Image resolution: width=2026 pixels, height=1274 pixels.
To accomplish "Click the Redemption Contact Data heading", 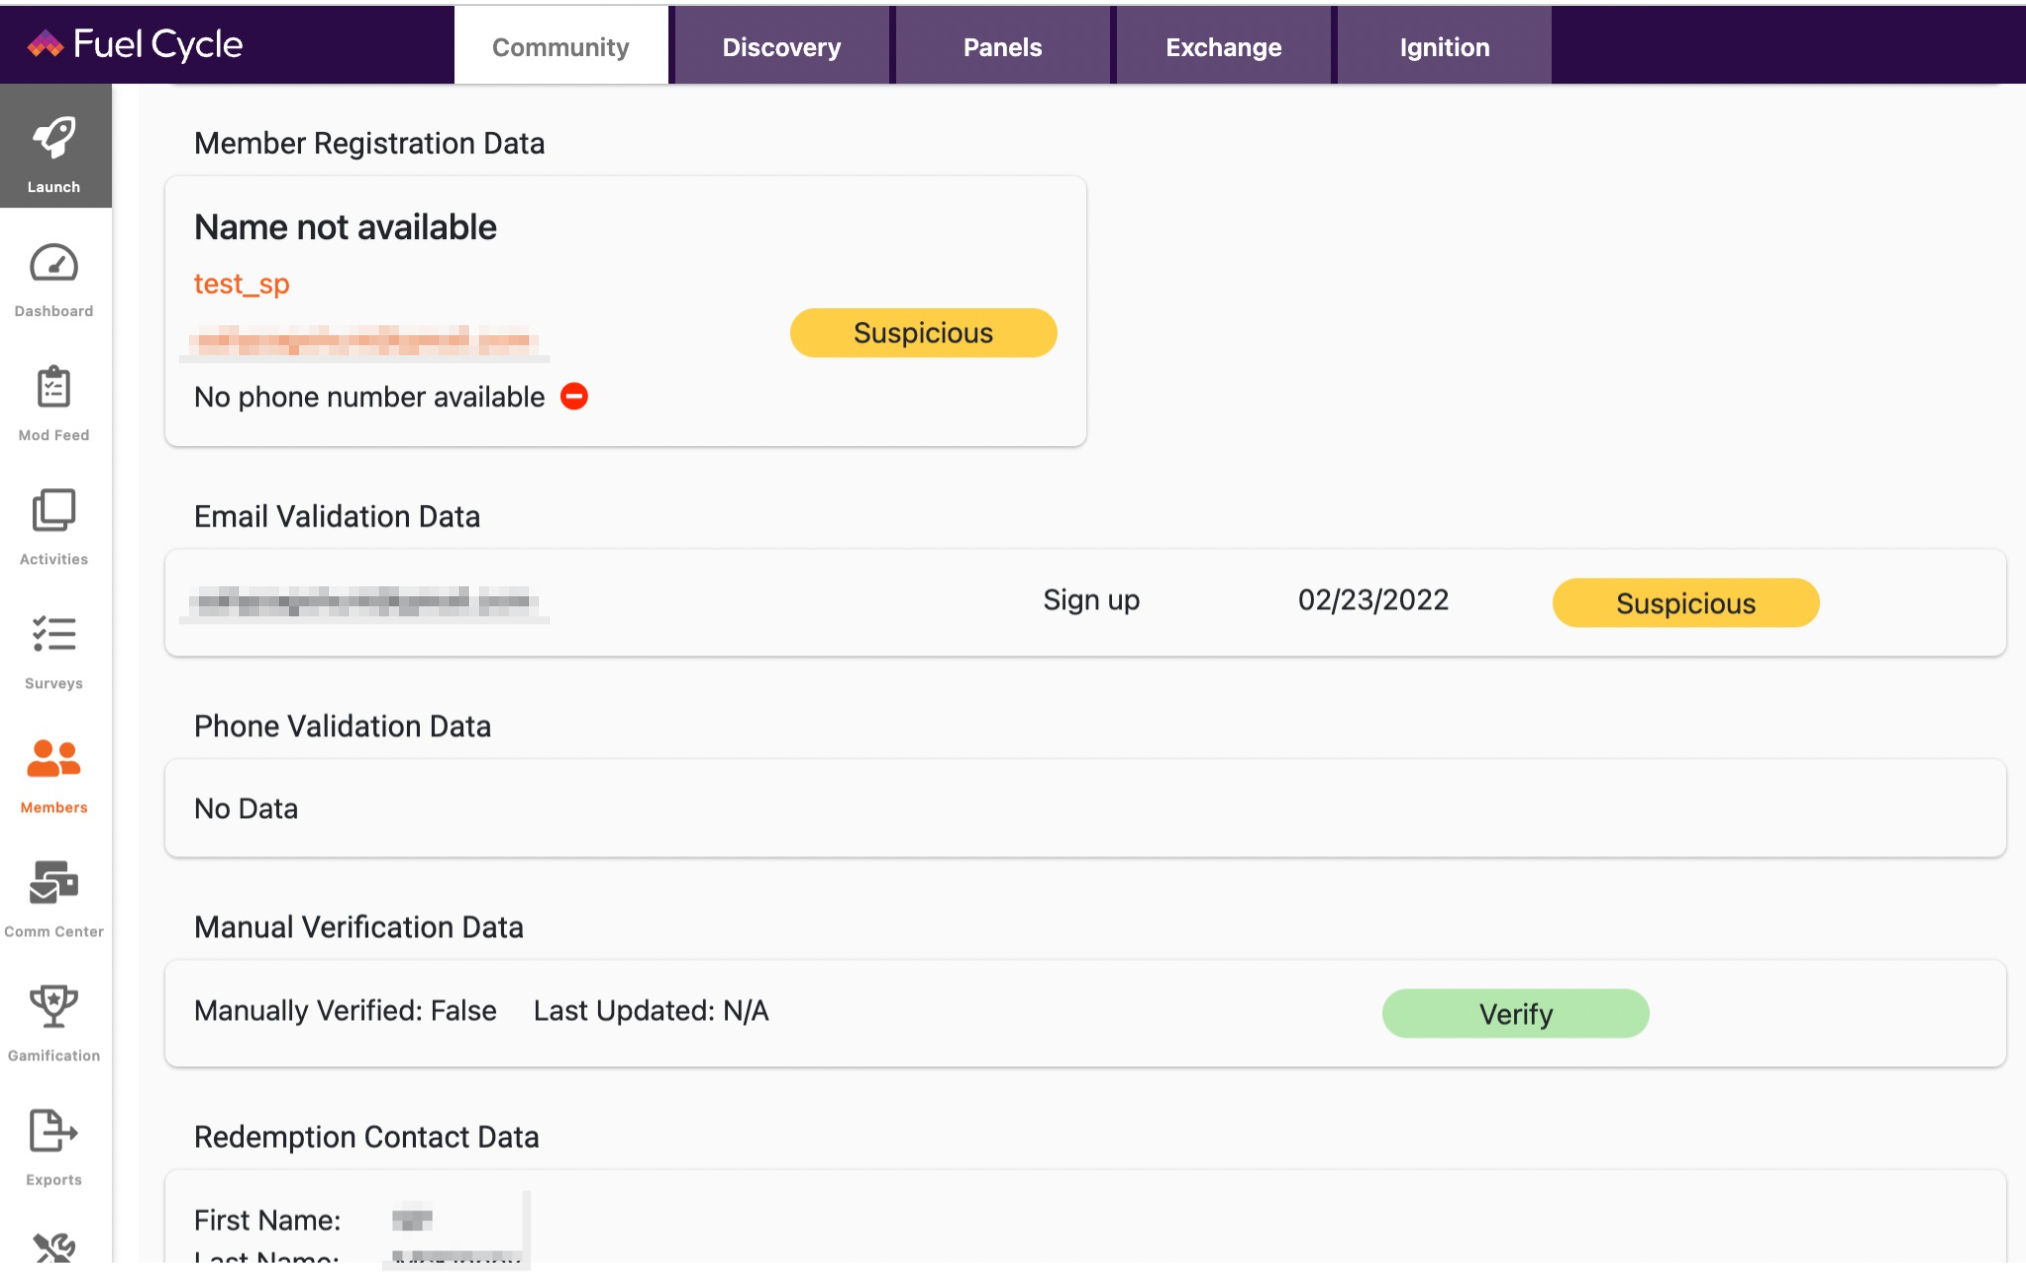I will pos(366,1137).
